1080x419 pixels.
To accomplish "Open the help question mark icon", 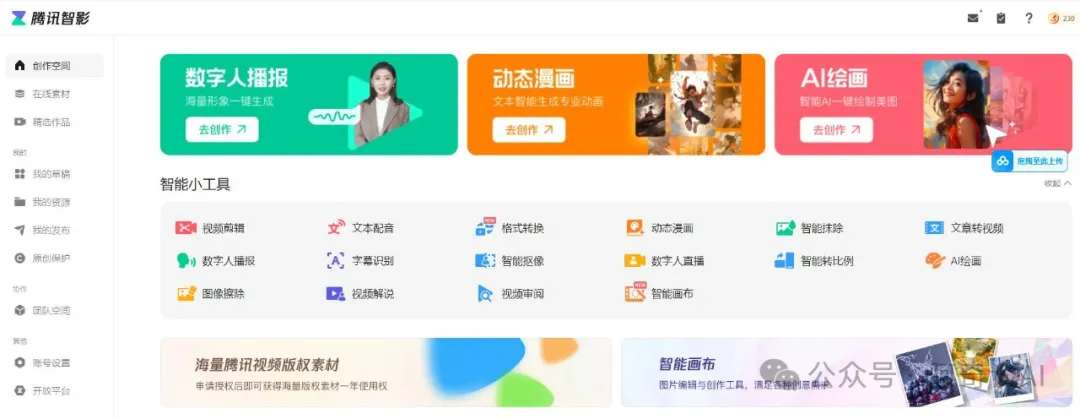I will point(1029,19).
